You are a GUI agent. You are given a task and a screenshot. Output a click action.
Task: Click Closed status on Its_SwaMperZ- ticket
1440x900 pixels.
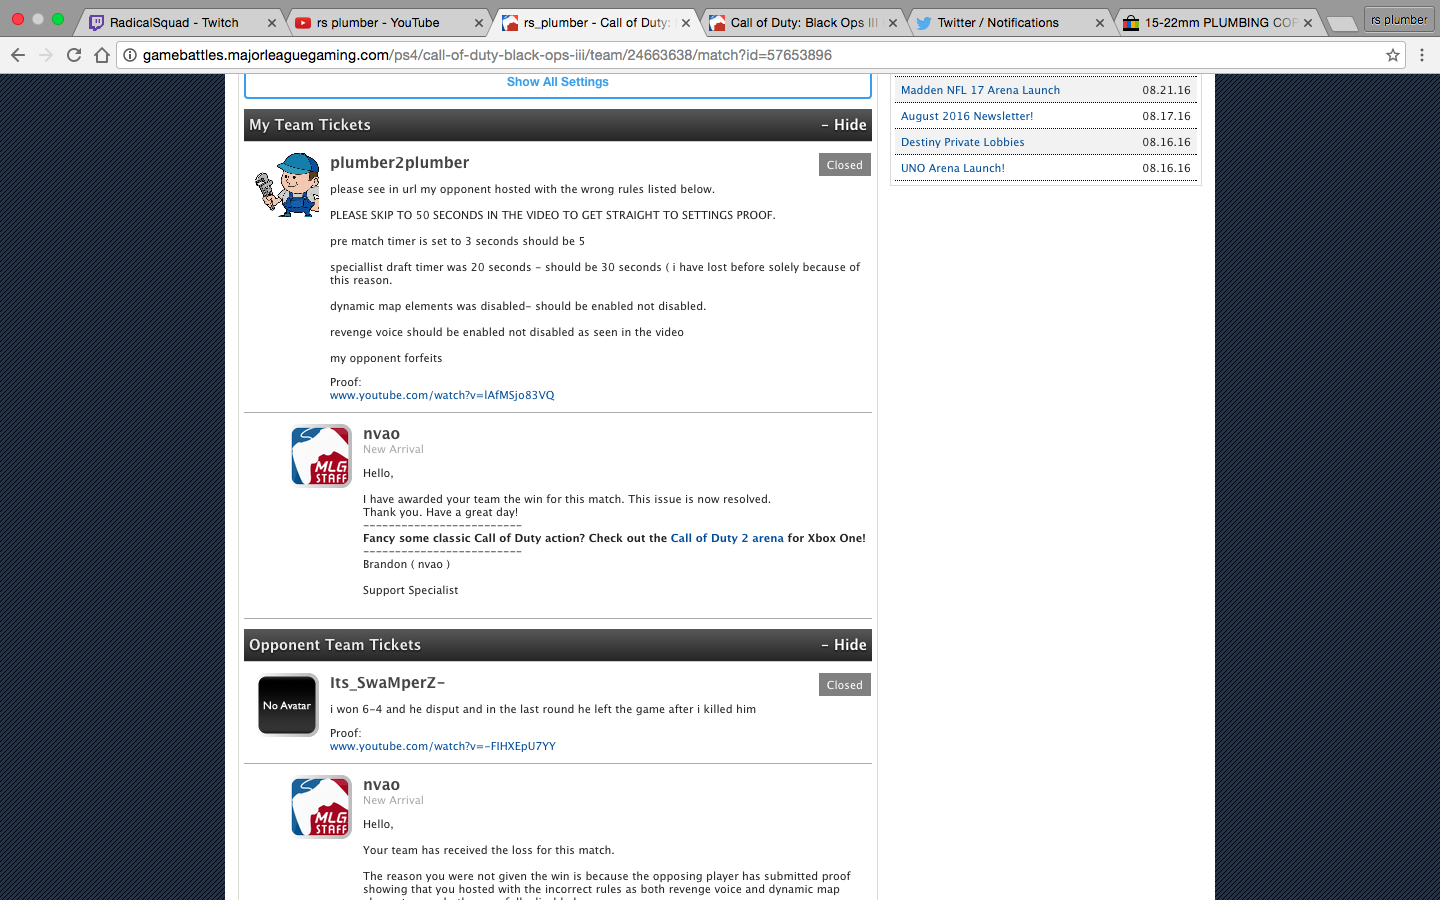pos(844,685)
